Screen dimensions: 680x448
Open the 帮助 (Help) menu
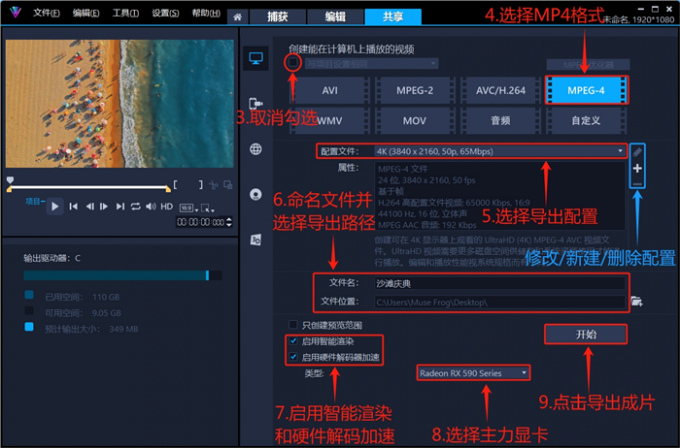tap(206, 13)
